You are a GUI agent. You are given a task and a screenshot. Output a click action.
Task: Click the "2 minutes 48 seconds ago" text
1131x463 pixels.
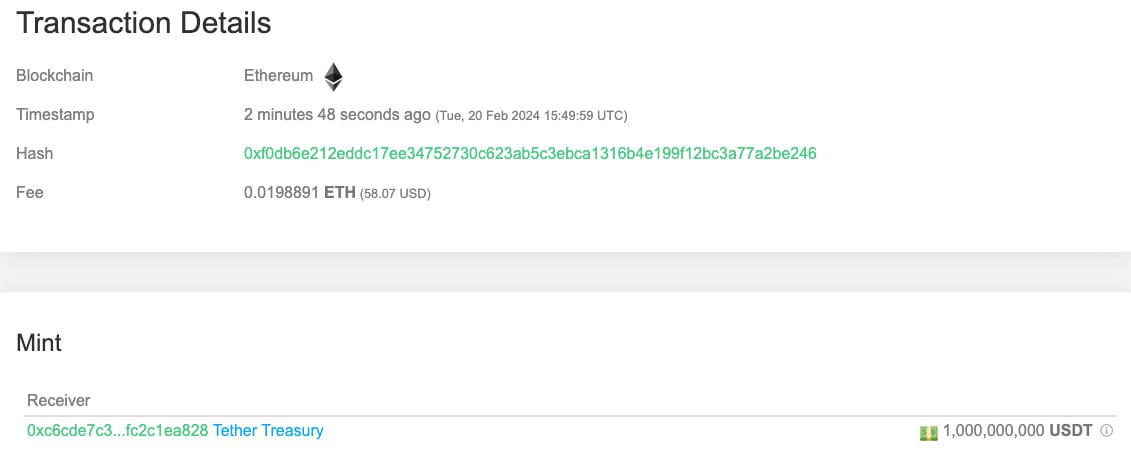click(x=337, y=114)
